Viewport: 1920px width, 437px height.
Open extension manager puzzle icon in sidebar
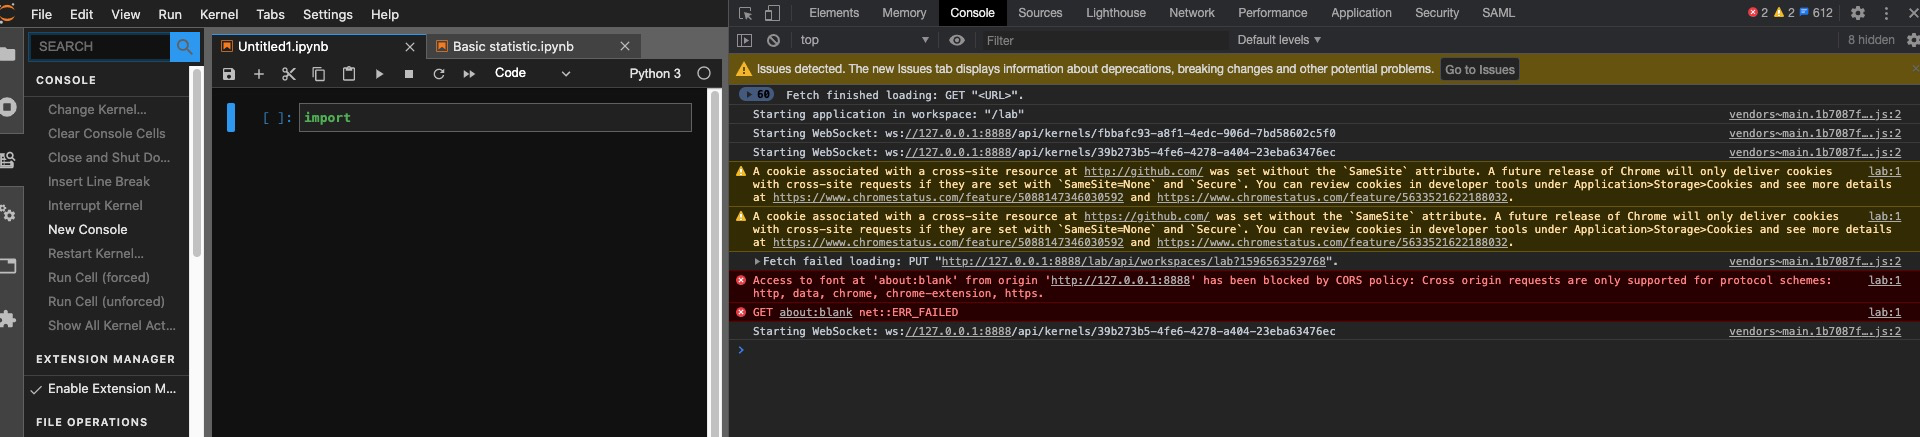[8, 319]
